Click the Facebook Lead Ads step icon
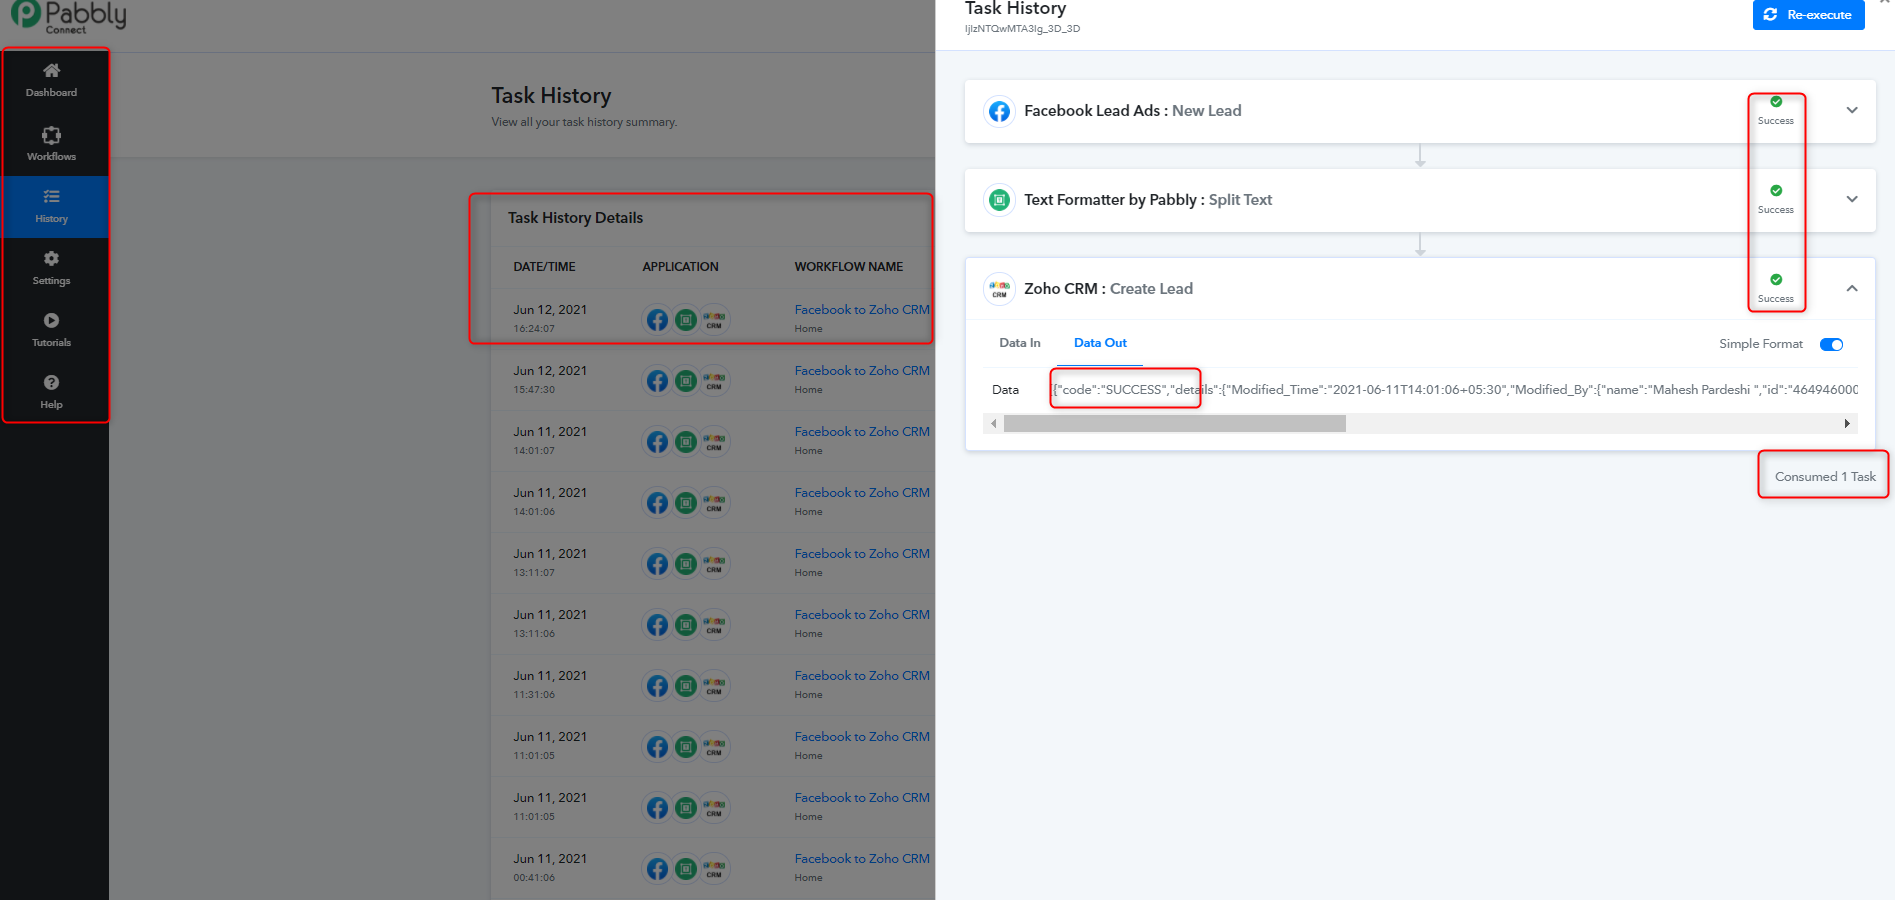Viewport: 1895px width, 900px height. point(999,111)
